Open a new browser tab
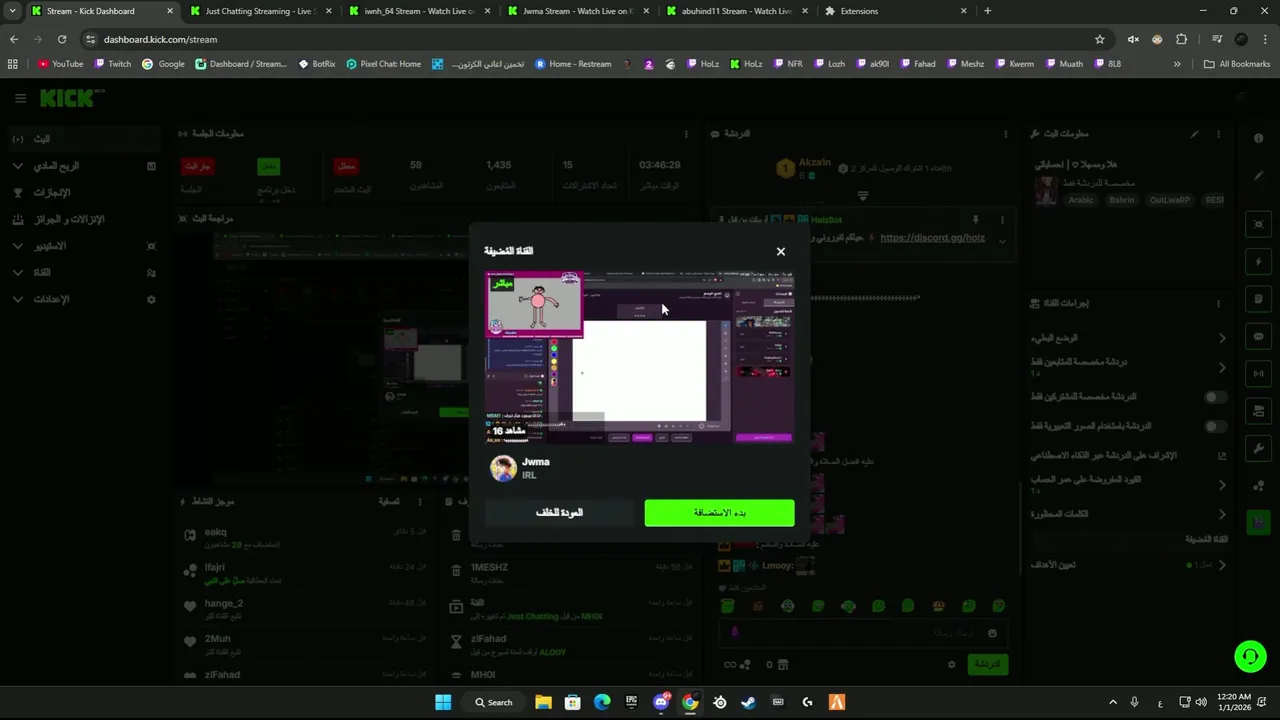The width and height of the screenshot is (1280, 720). pyautogui.click(x=988, y=11)
